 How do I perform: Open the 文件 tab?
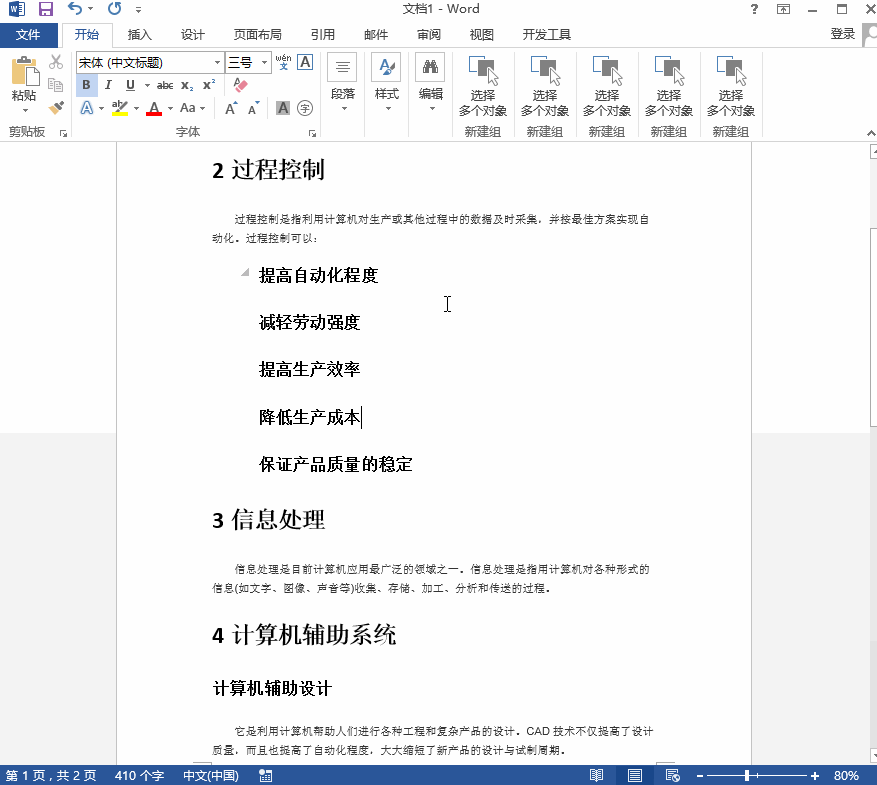pos(28,35)
